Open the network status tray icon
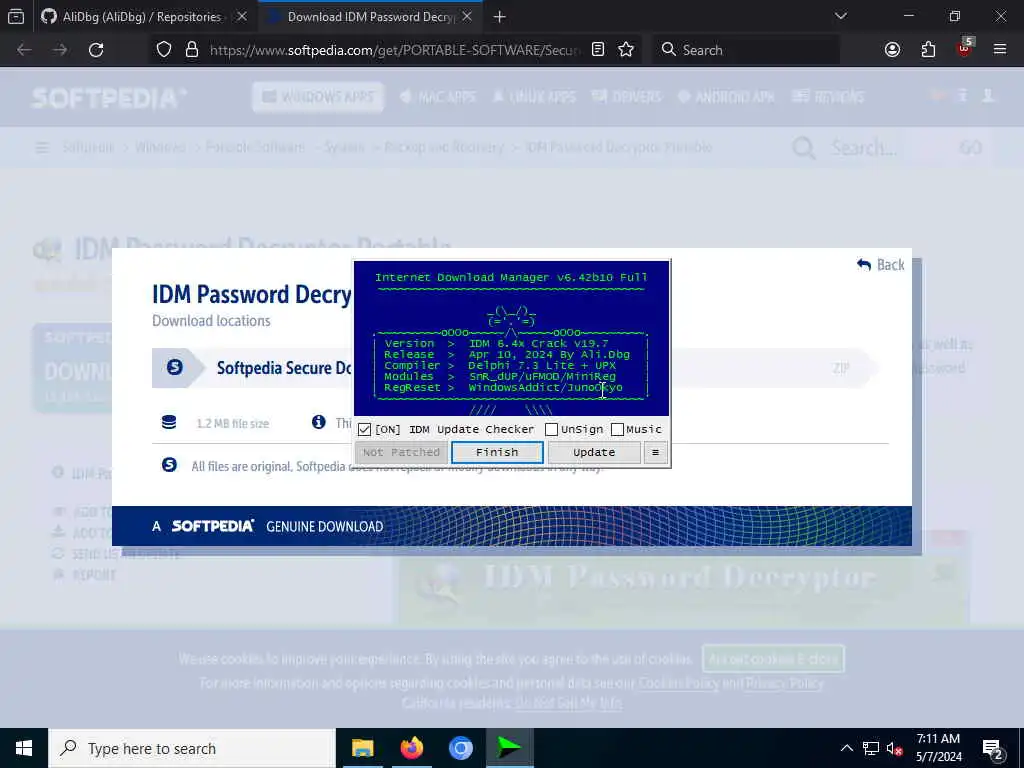Image resolution: width=1024 pixels, height=768 pixels. point(871,748)
